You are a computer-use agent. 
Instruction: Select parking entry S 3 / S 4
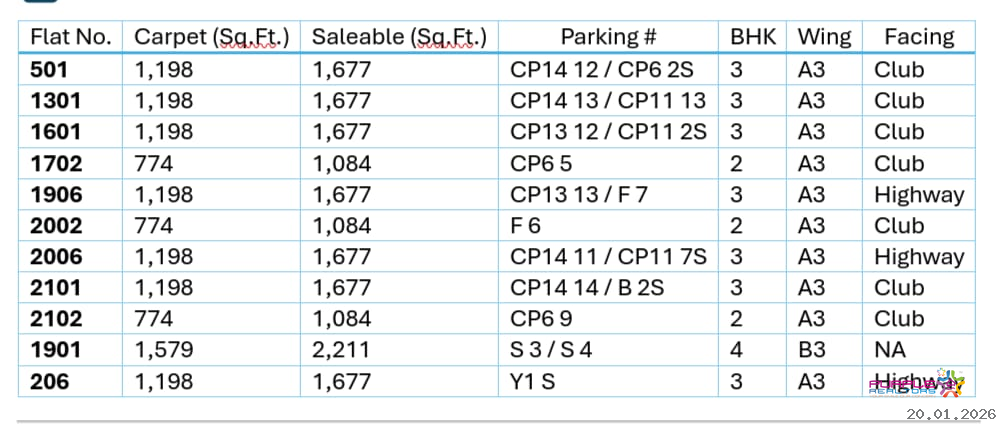point(551,350)
